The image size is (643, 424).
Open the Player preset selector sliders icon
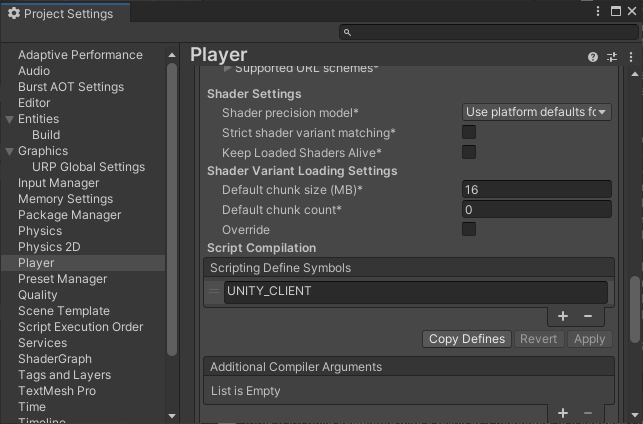click(x=612, y=57)
